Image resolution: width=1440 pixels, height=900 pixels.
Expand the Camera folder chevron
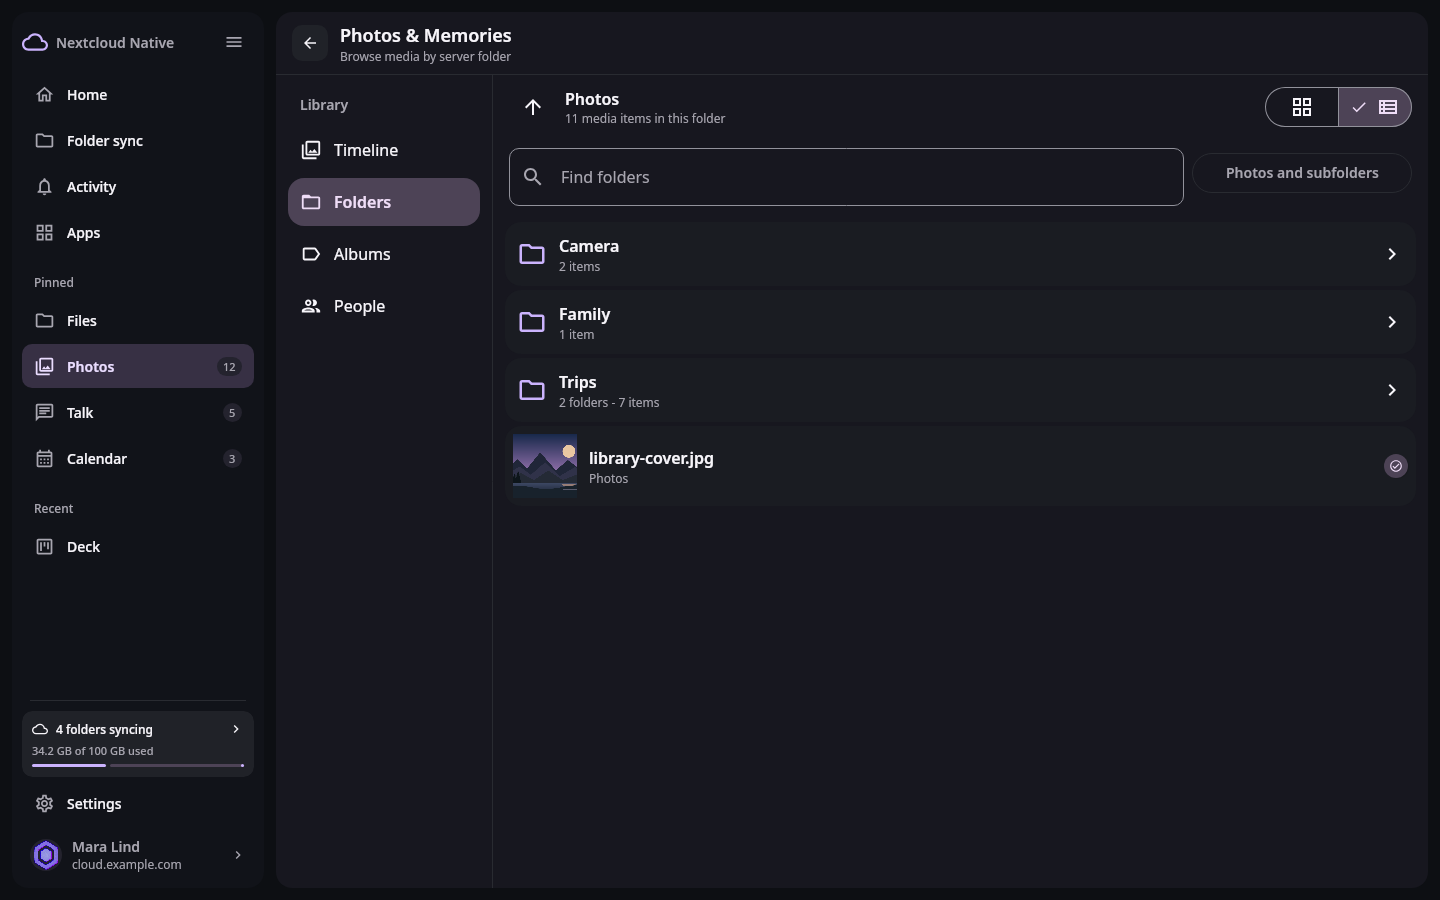(1392, 254)
